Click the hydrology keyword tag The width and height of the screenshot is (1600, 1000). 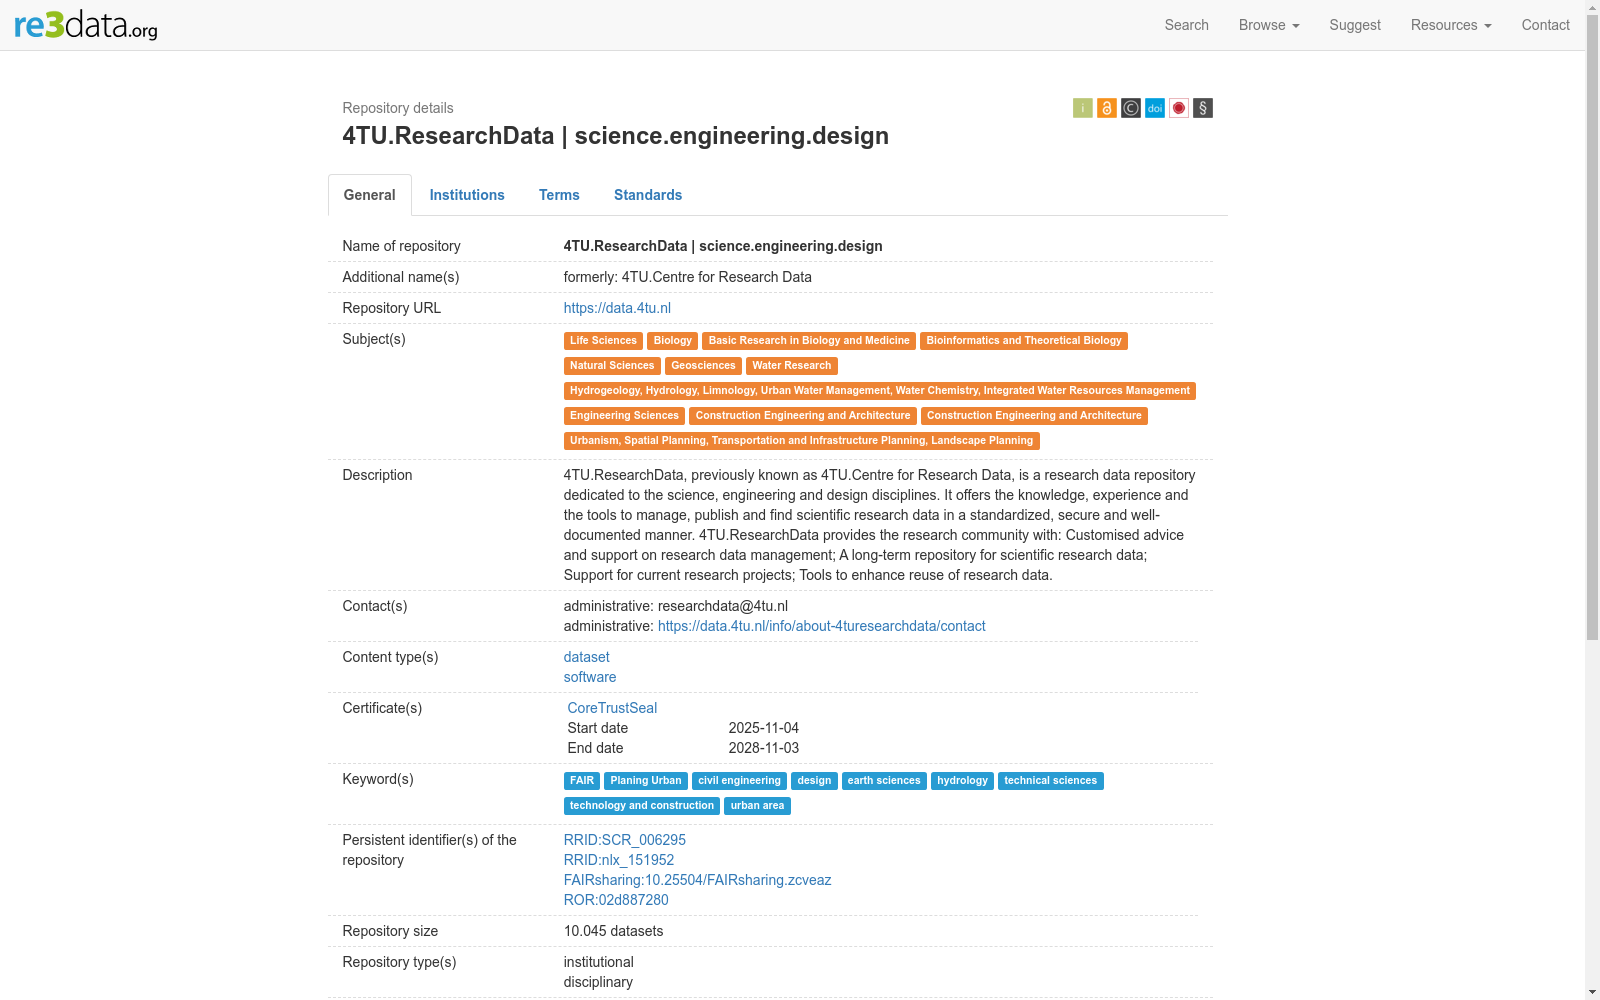[962, 781]
